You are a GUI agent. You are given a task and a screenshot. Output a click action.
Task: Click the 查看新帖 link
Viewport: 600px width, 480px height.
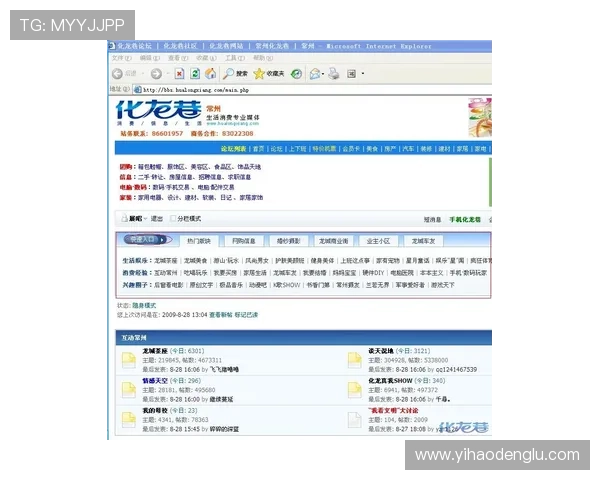click(x=221, y=315)
